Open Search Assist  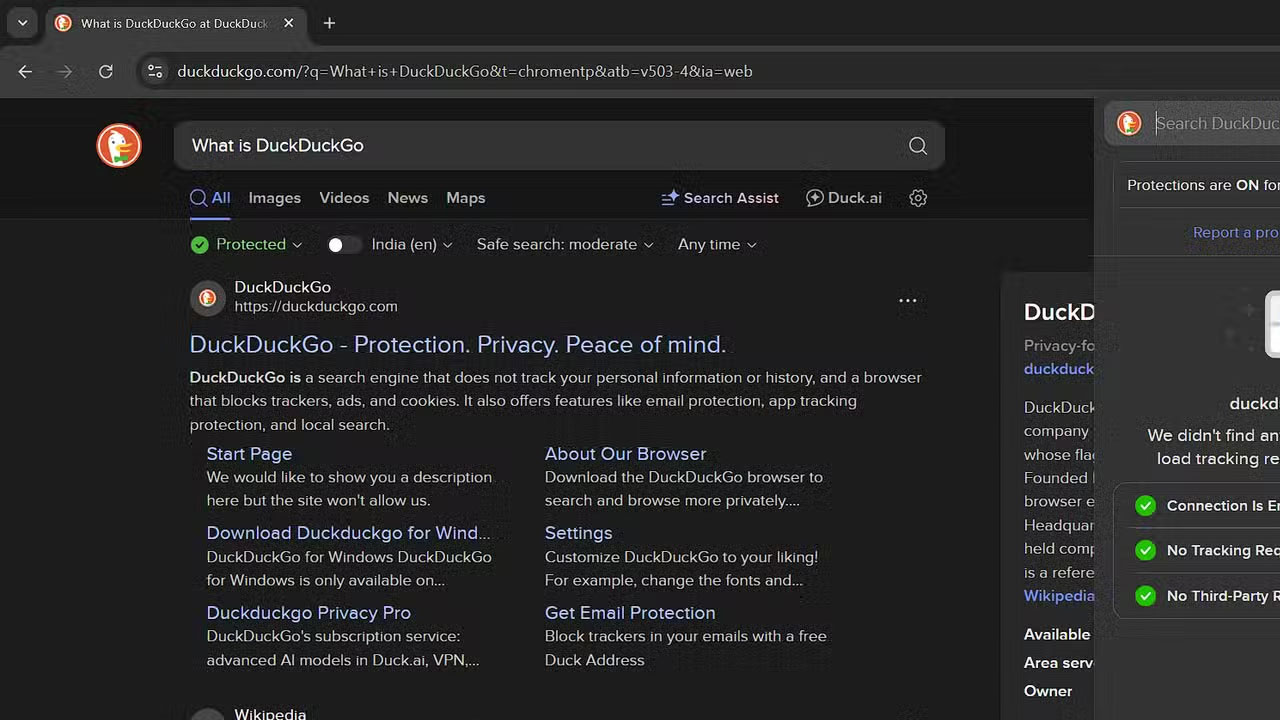click(x=720, y=198)
